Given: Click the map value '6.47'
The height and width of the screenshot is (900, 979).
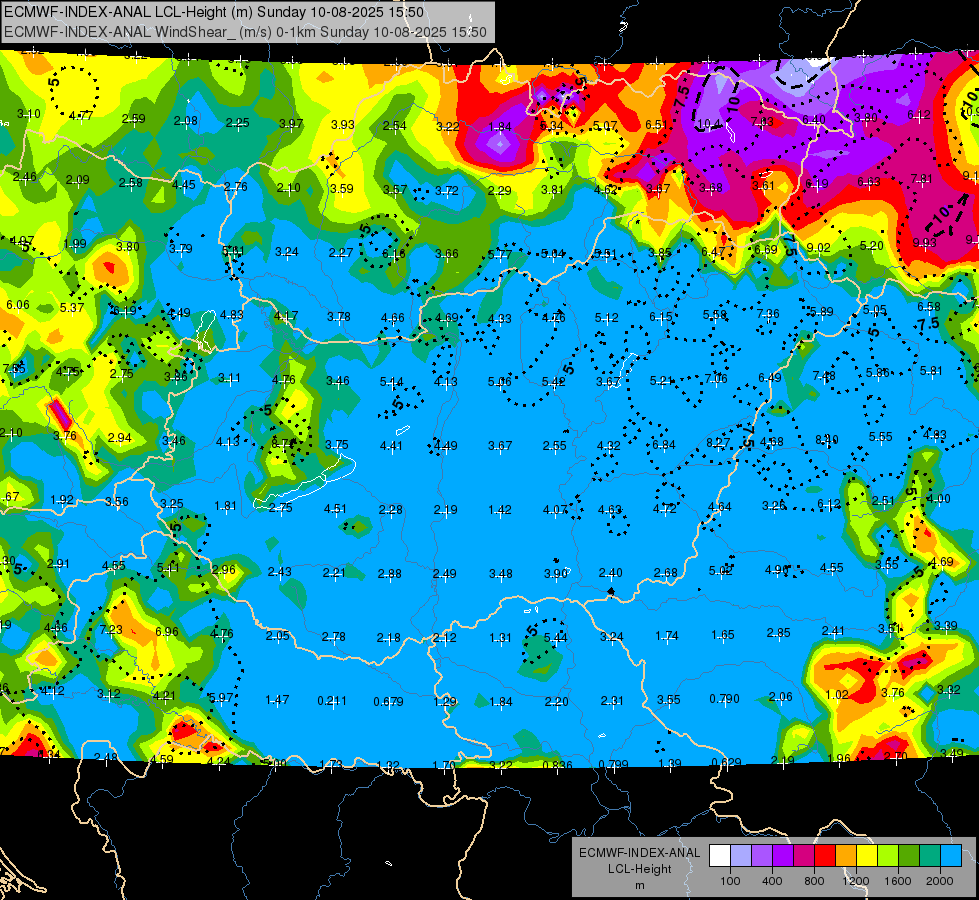Looking at the screenshot, I should click(x=713, y=252).
